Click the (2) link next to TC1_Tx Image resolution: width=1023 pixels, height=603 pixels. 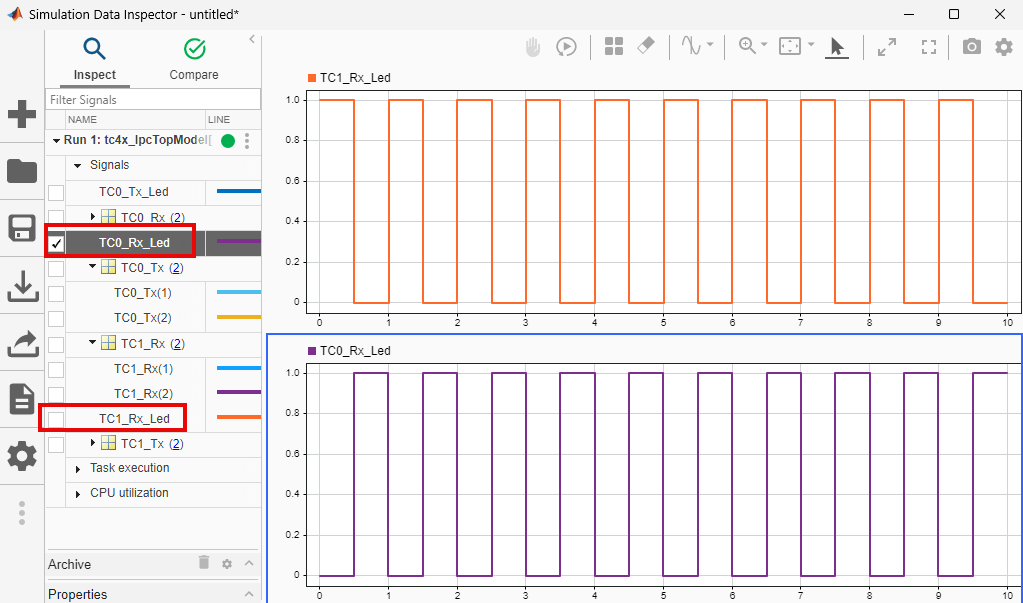pyautogui.click(x=176, y=443)
